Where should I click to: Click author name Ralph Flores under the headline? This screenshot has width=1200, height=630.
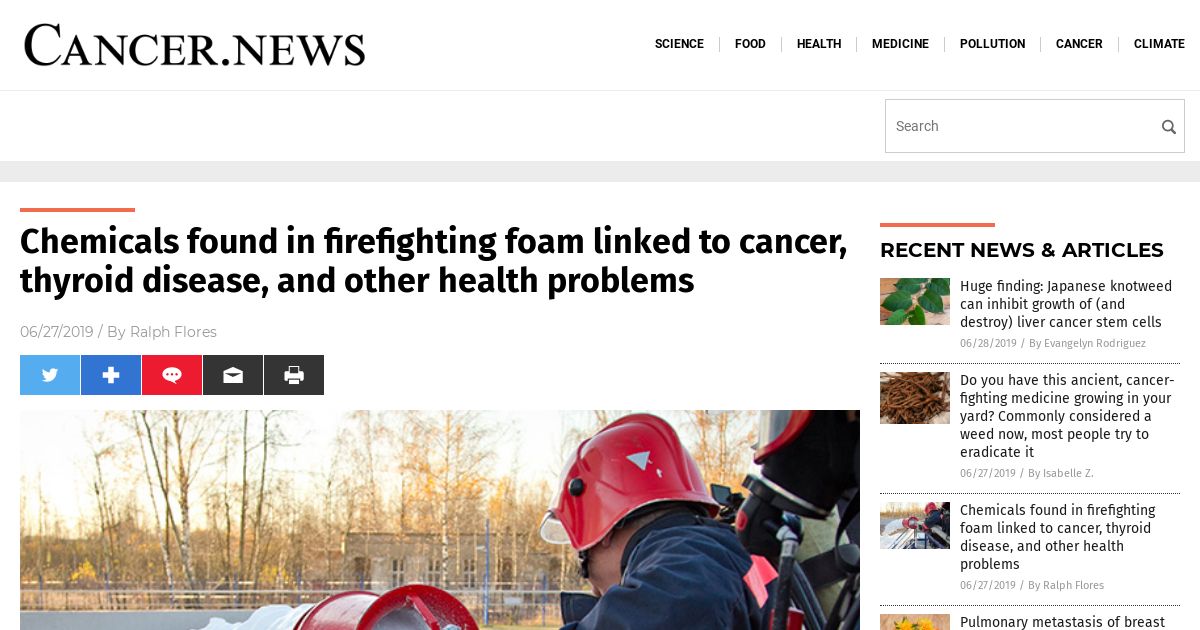[173, 332]
